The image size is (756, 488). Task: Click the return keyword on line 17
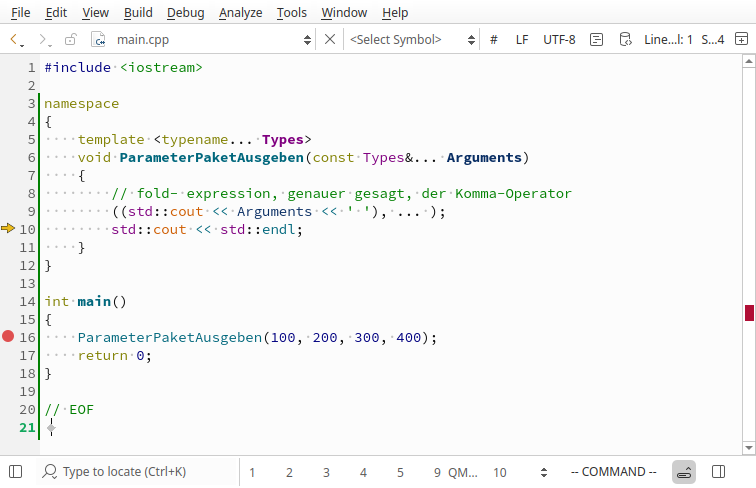(x=102, y=356)
